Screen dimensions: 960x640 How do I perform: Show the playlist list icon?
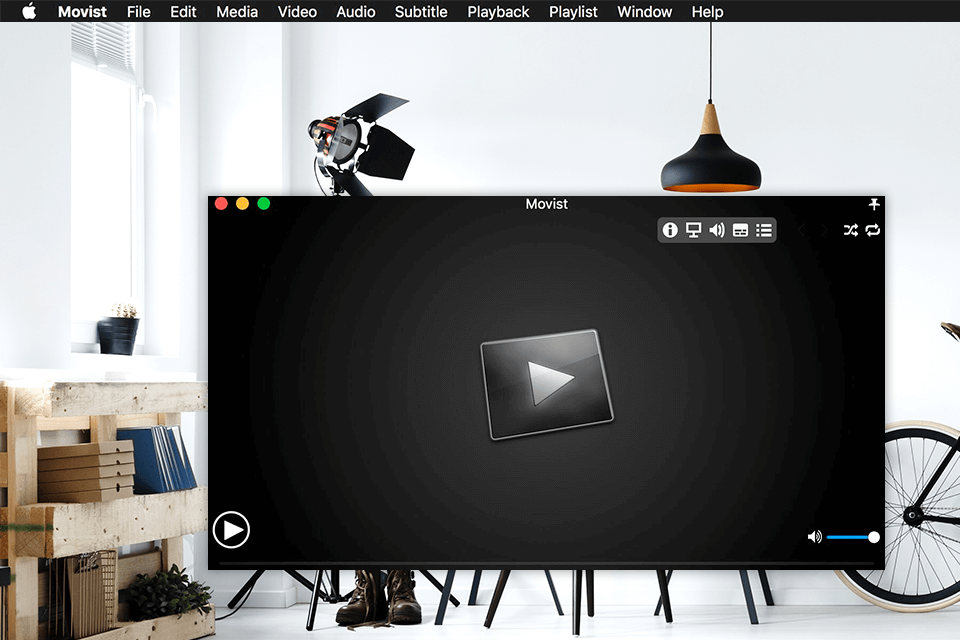coord(763,230)
